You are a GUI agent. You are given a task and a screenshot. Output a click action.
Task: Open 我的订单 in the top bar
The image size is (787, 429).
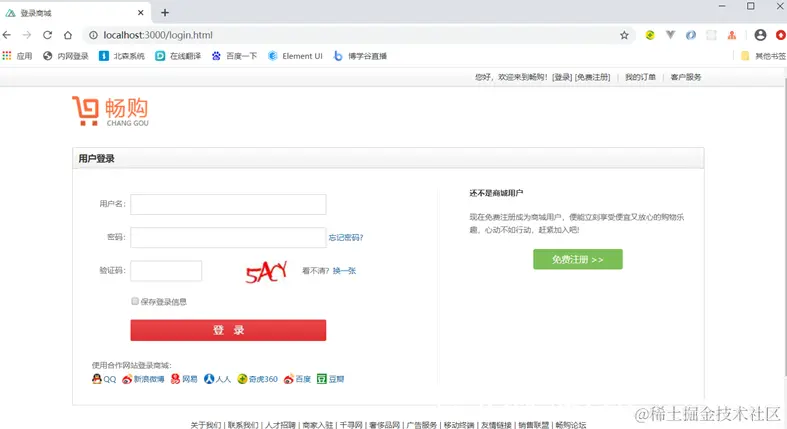coord(640,77)
